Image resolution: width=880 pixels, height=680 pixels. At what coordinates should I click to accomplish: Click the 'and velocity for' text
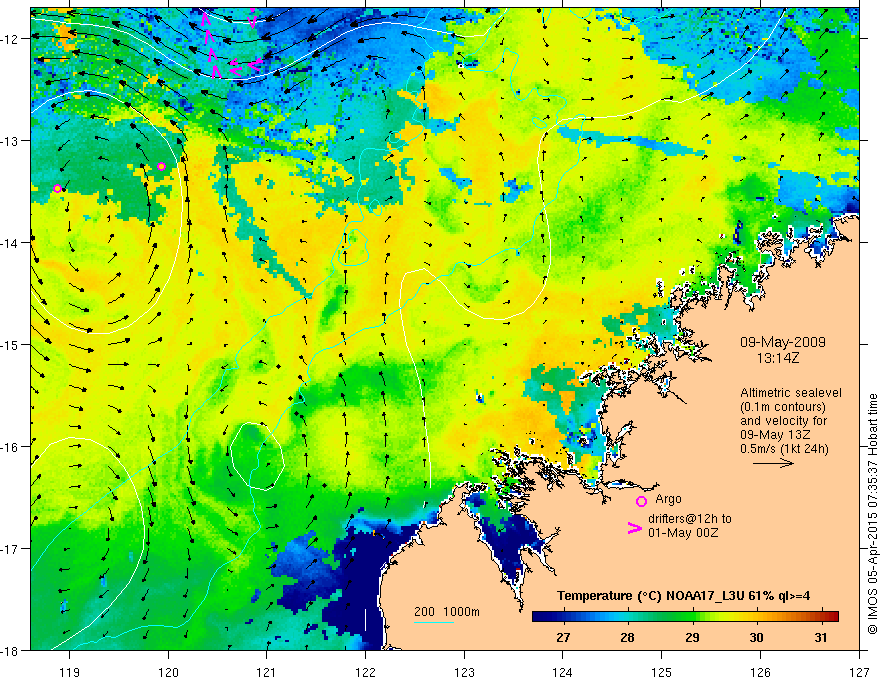point(783,421)
